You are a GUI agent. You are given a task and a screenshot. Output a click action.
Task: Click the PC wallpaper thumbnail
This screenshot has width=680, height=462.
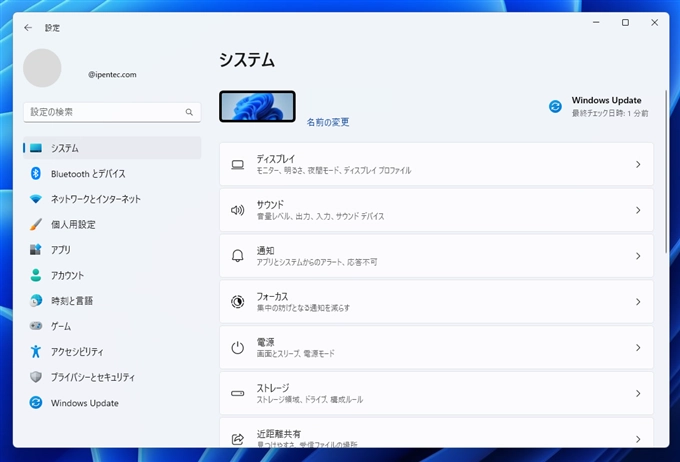pyautogui.click(x=257, y=106)
